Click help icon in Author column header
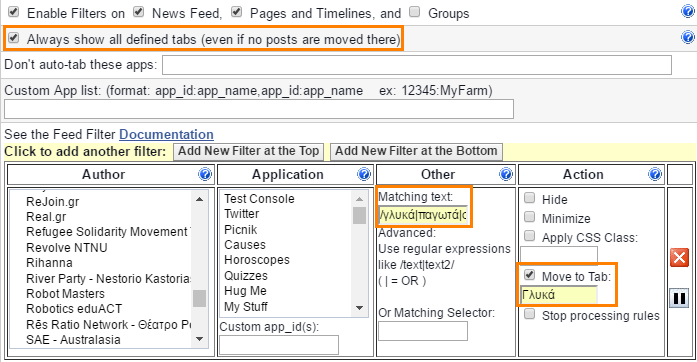The width and height of the screenshot is (697, 362). click(205, 174)
